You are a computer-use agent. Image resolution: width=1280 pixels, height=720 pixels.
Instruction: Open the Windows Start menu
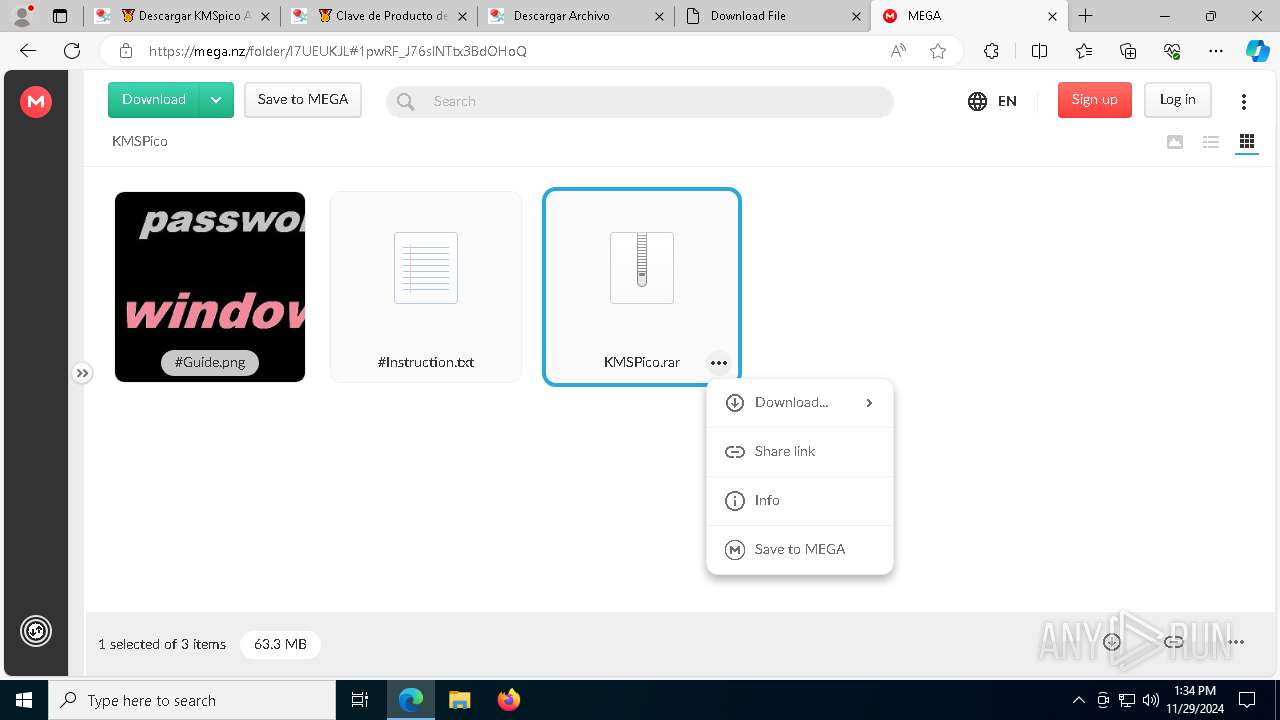pyautogui.click(x=24, y=700)
